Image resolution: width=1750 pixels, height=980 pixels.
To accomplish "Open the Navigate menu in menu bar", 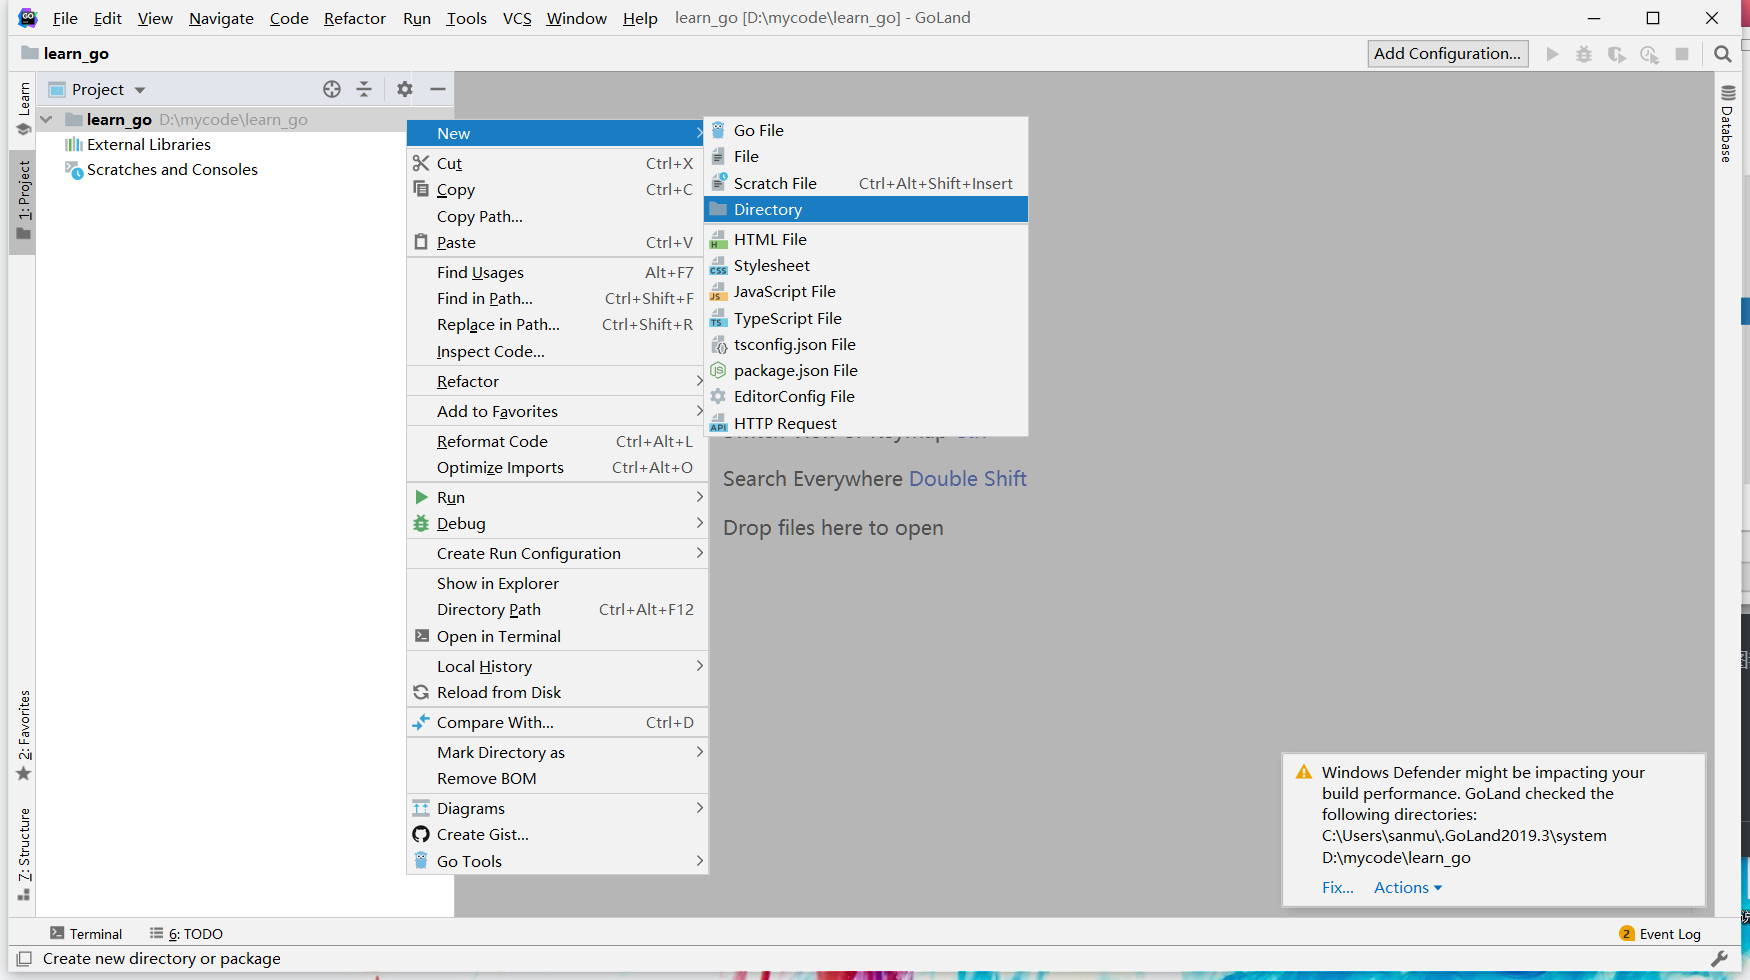I will [x=221, y=18].
